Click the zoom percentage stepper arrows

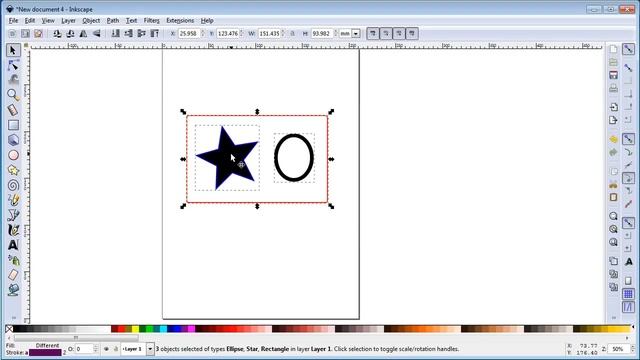(633, 349)
